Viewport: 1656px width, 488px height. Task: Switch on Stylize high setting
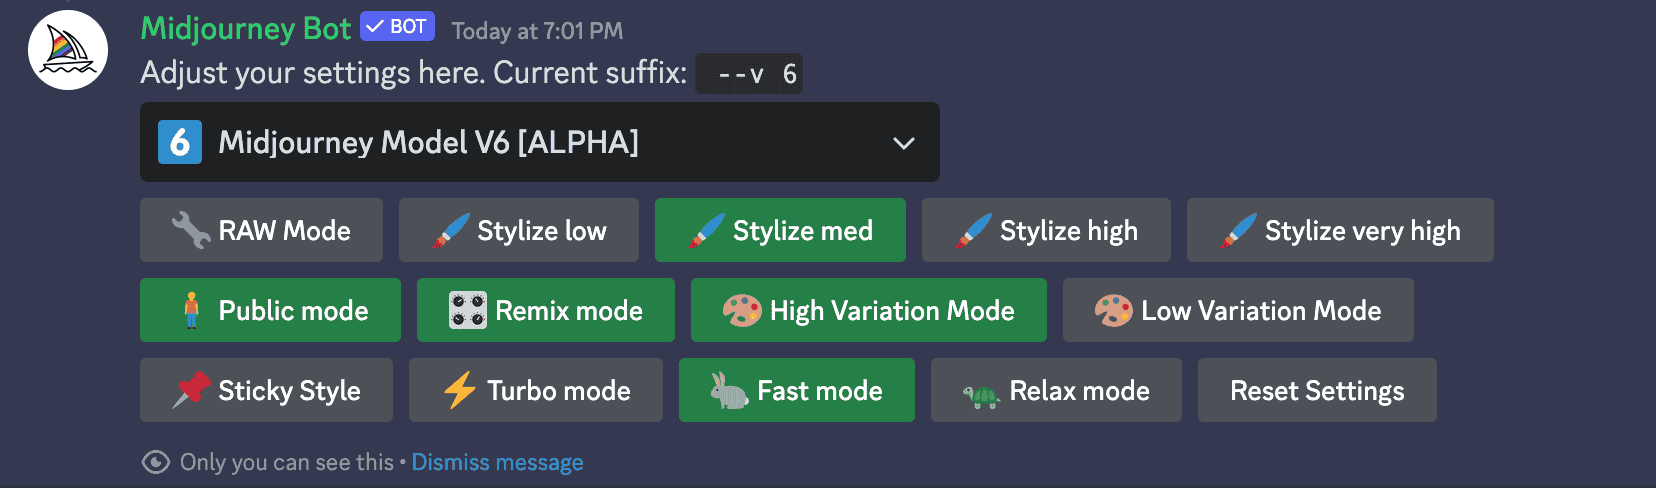click(1046, 230)
